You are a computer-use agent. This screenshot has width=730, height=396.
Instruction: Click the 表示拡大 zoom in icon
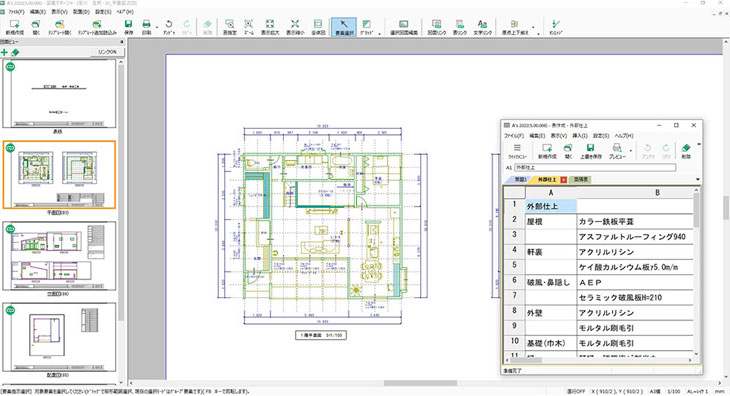click(270, 27)
